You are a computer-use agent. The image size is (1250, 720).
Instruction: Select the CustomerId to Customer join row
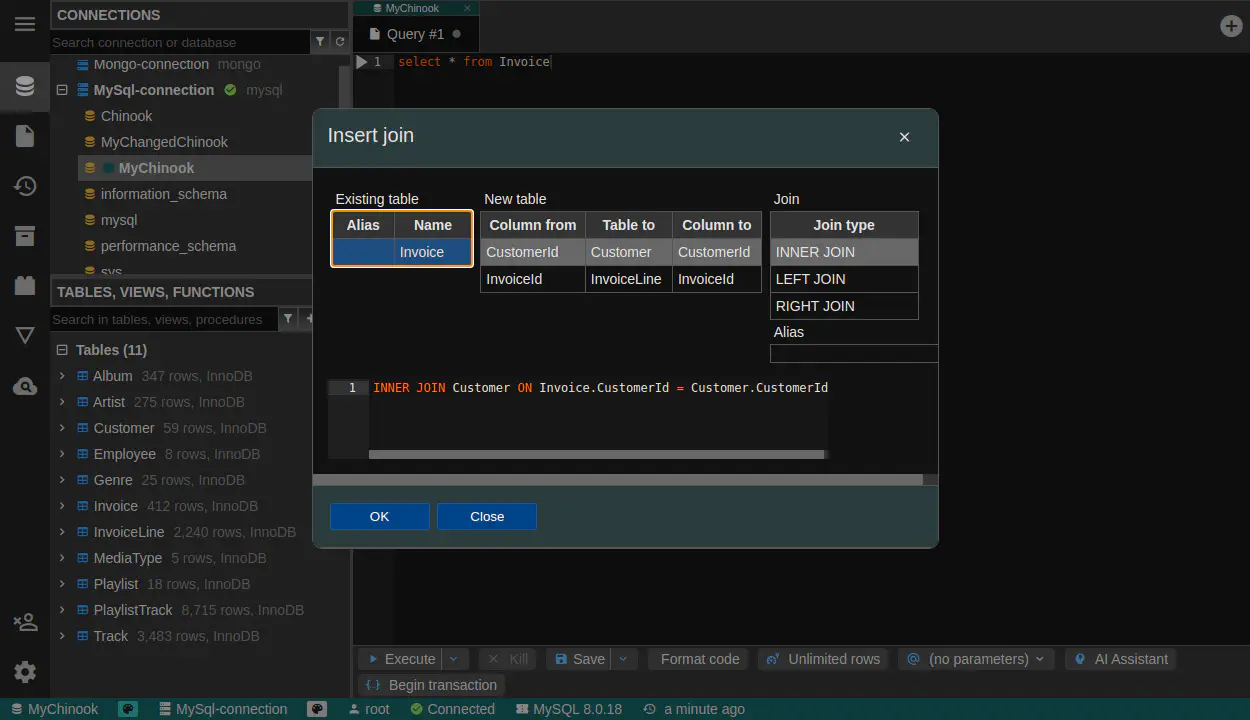coord(621,252)
